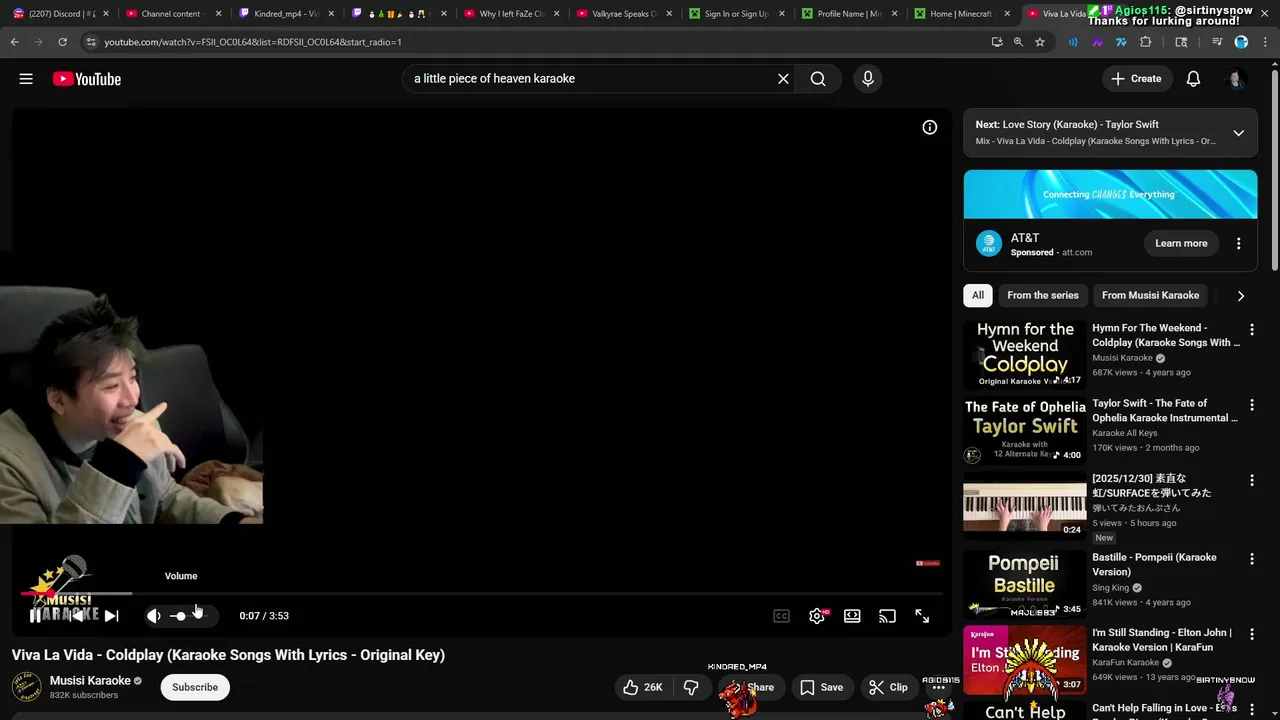This screenshot has width=1280, height=720.
Task: Open Chrome profile avatar in toolbar
Action: click(1241, 42)
